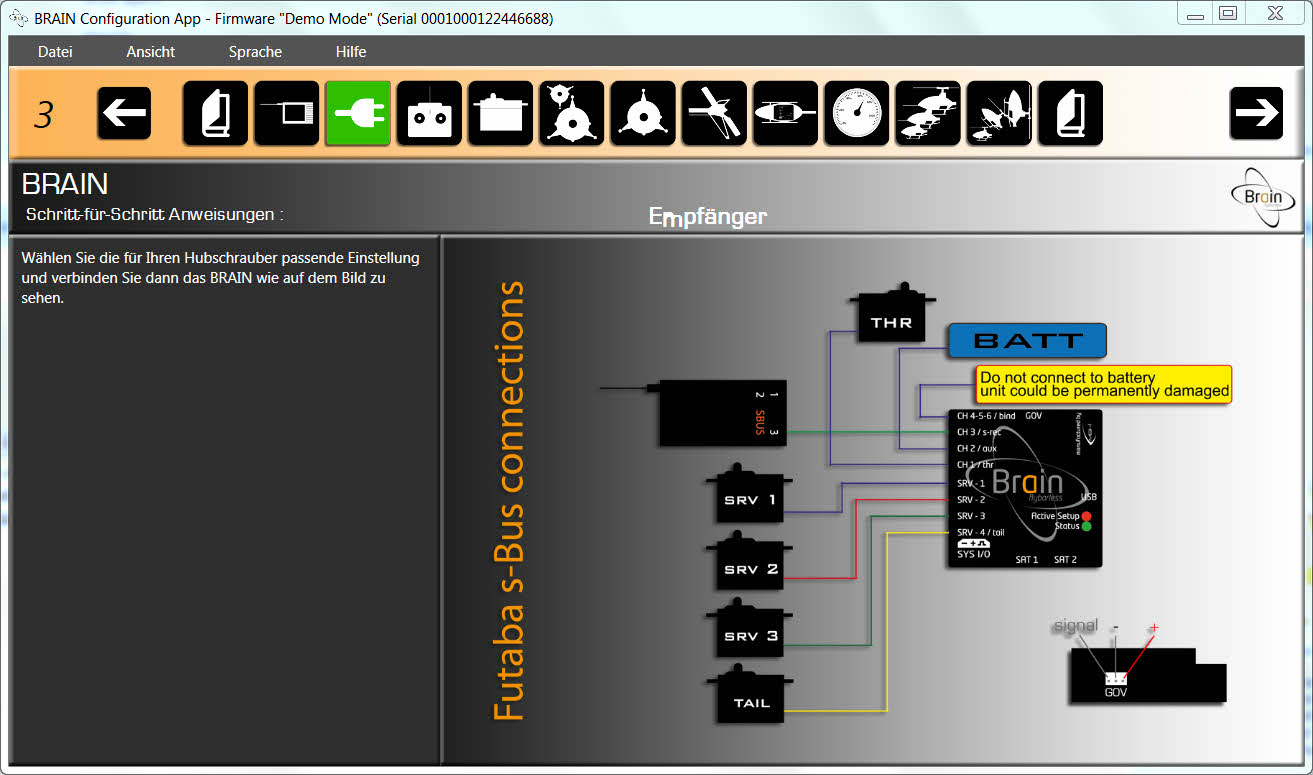1313x775 pixels.
Task: Open the three stacked helicopters icon
Action: tap(928, 113)
